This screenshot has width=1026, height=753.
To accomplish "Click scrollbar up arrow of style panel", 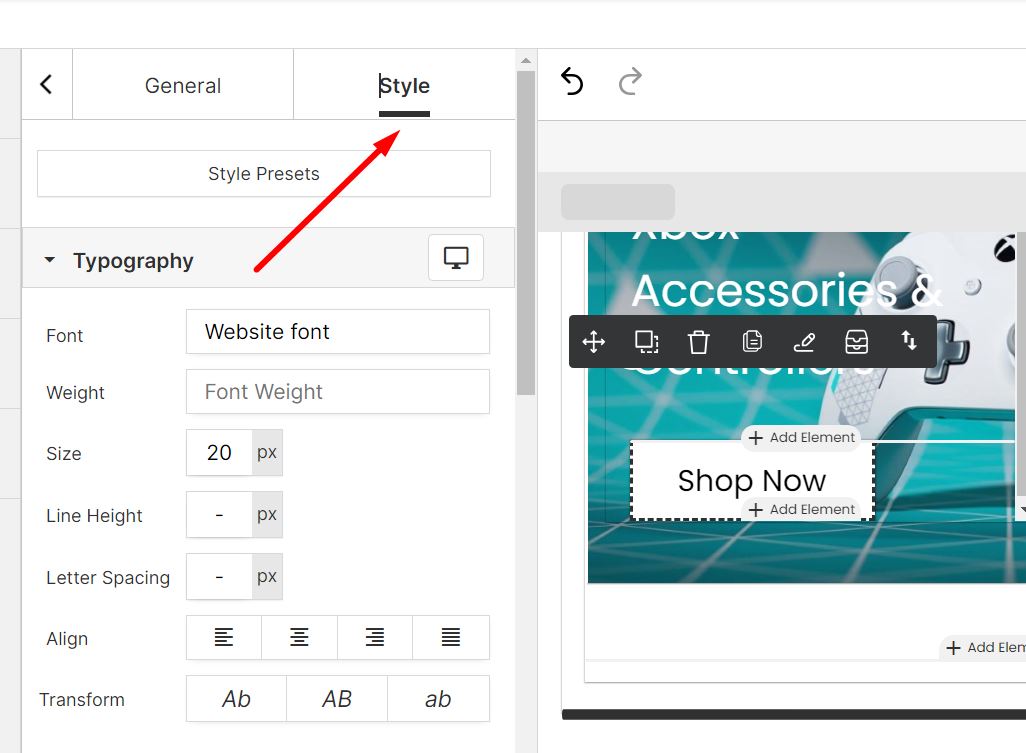I will (525, 61).
